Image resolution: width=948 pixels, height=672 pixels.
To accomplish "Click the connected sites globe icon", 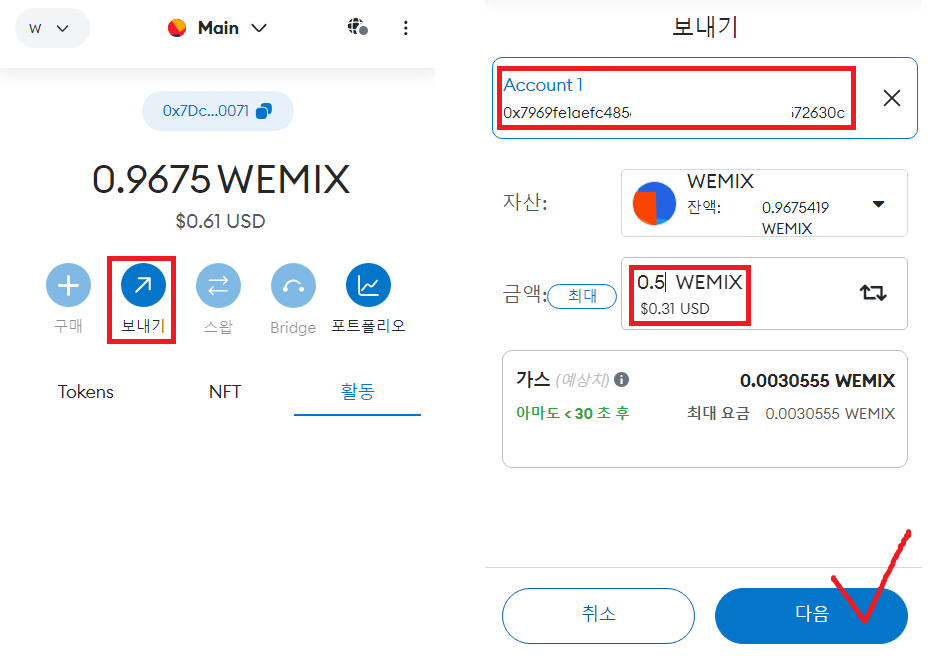I will pos(357,27).
